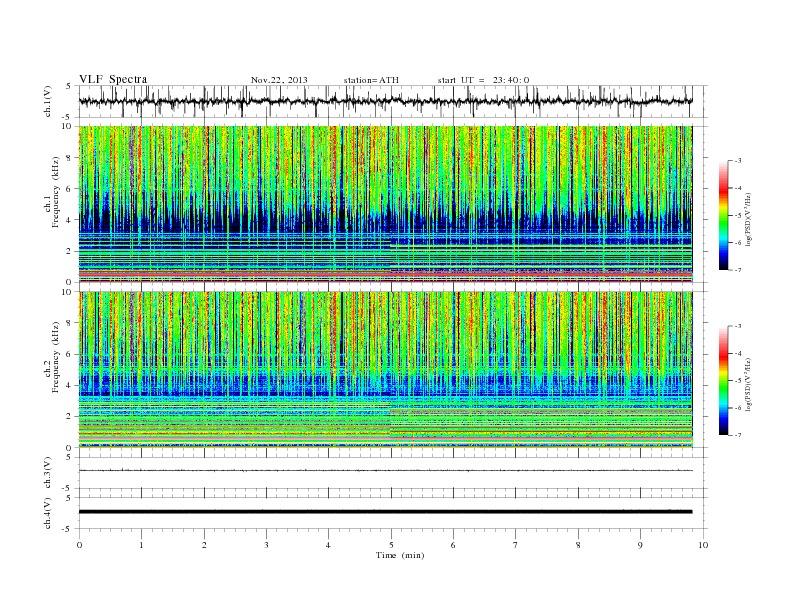The image size is (792, 612).
Task: Click the "-7" tick on ch.1 colorbar
Action: click(x=737, y=270)
